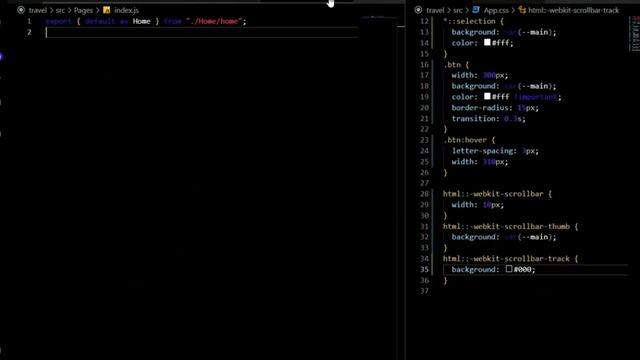Click the CSS file icon beside App.css breadcrumb
The height and width of the screenshot is (360, 640).
476,10
